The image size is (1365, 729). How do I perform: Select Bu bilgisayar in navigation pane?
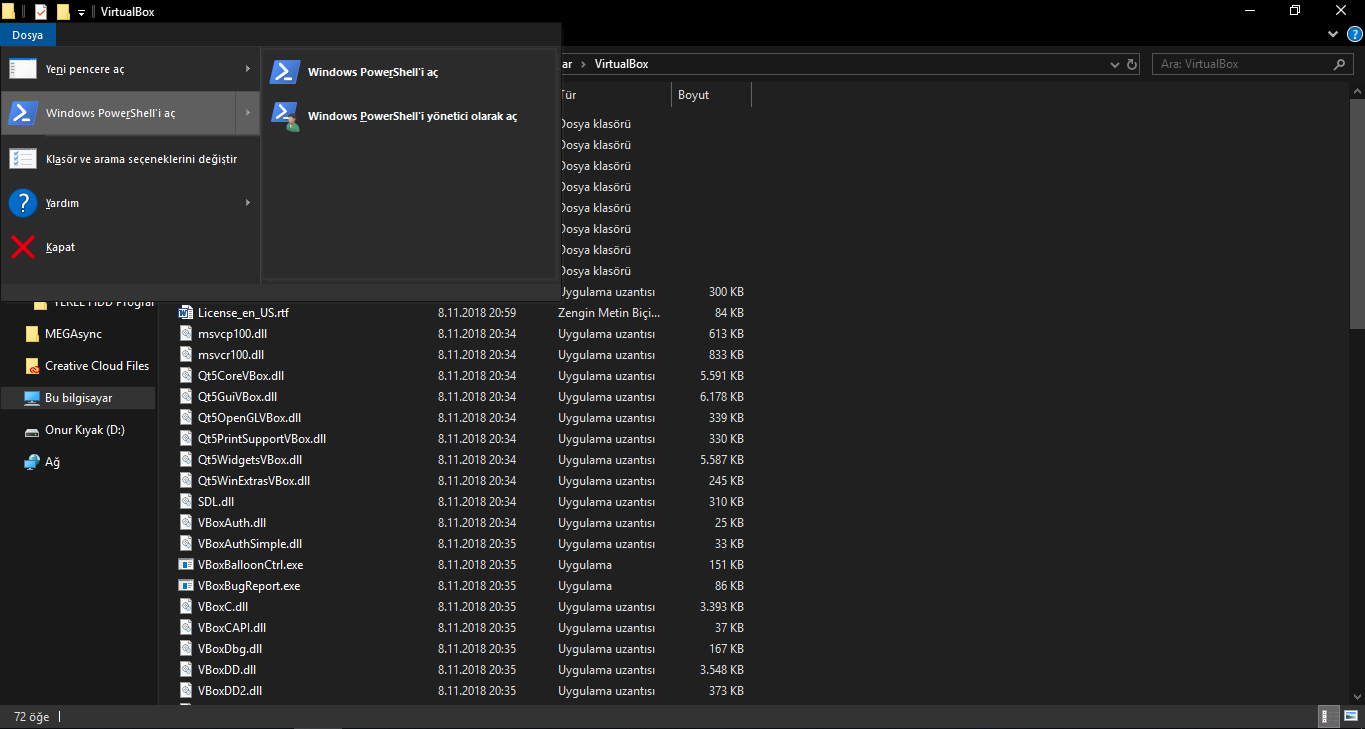coord(78,398)
